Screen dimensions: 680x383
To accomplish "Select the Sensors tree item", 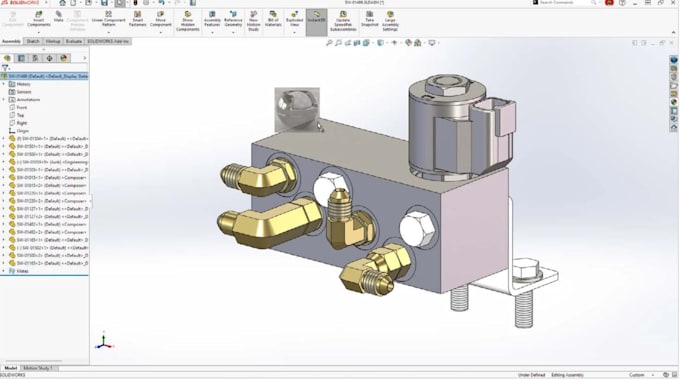I will click(x=24, y=92).
